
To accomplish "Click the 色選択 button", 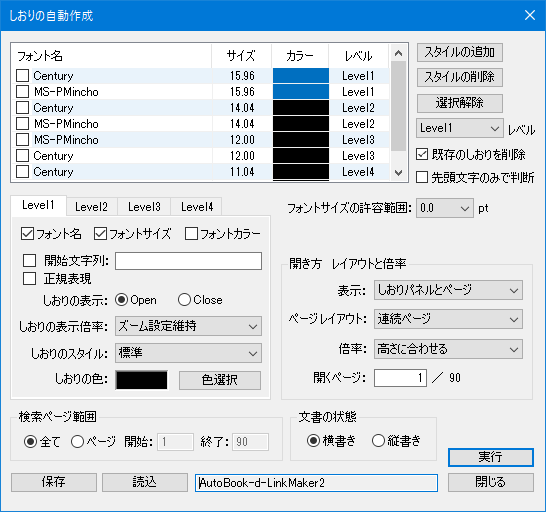I will coord(220,380).
